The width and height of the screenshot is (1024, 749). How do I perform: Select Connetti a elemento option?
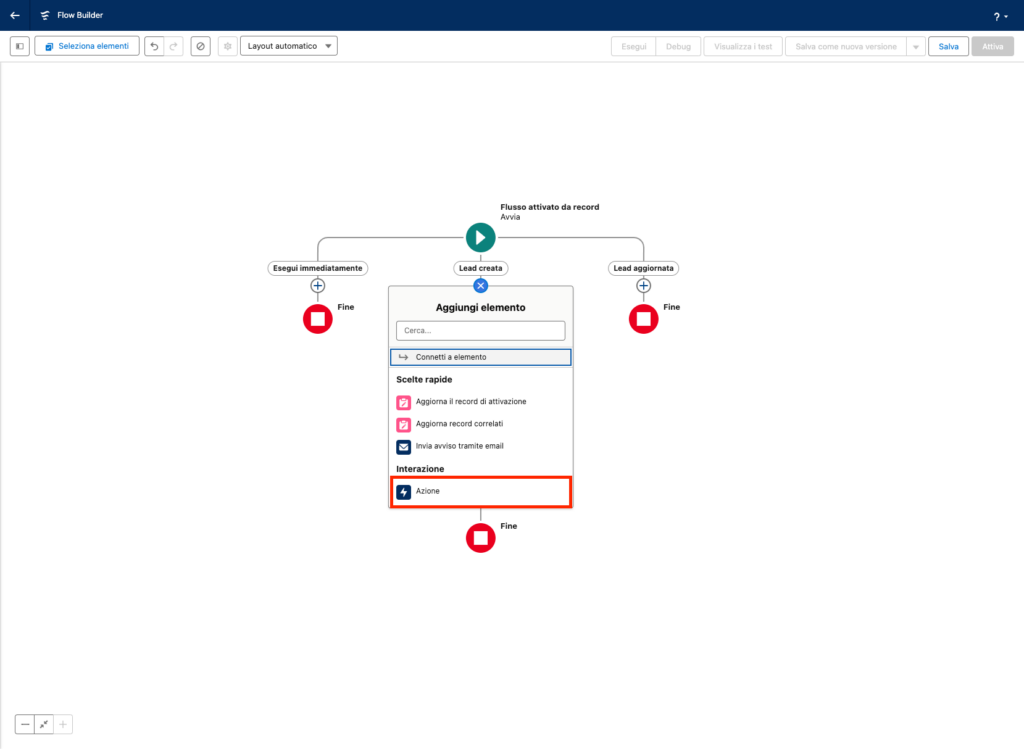click(x=480, y=357)
